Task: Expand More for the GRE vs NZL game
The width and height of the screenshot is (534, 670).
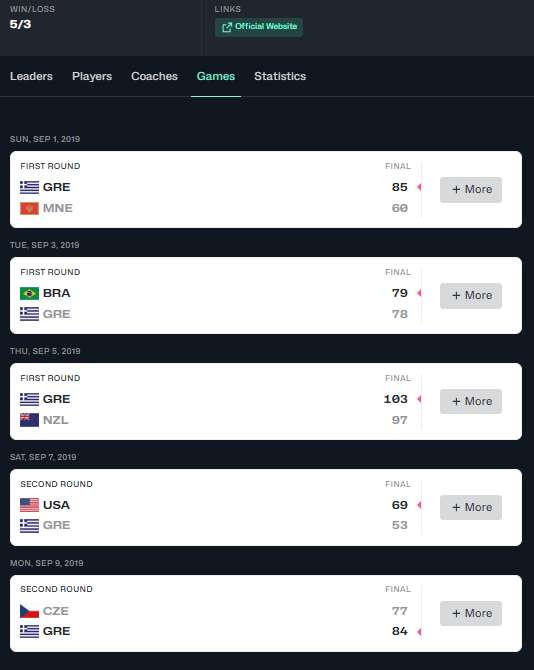Action: click(471, 401)
